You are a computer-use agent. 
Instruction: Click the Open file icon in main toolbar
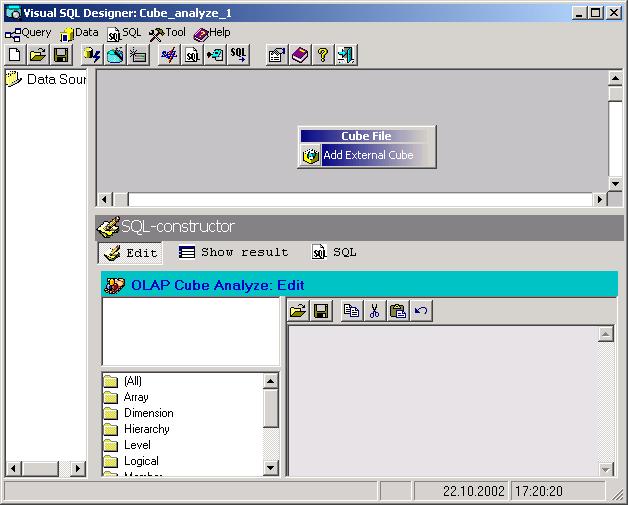37,55
